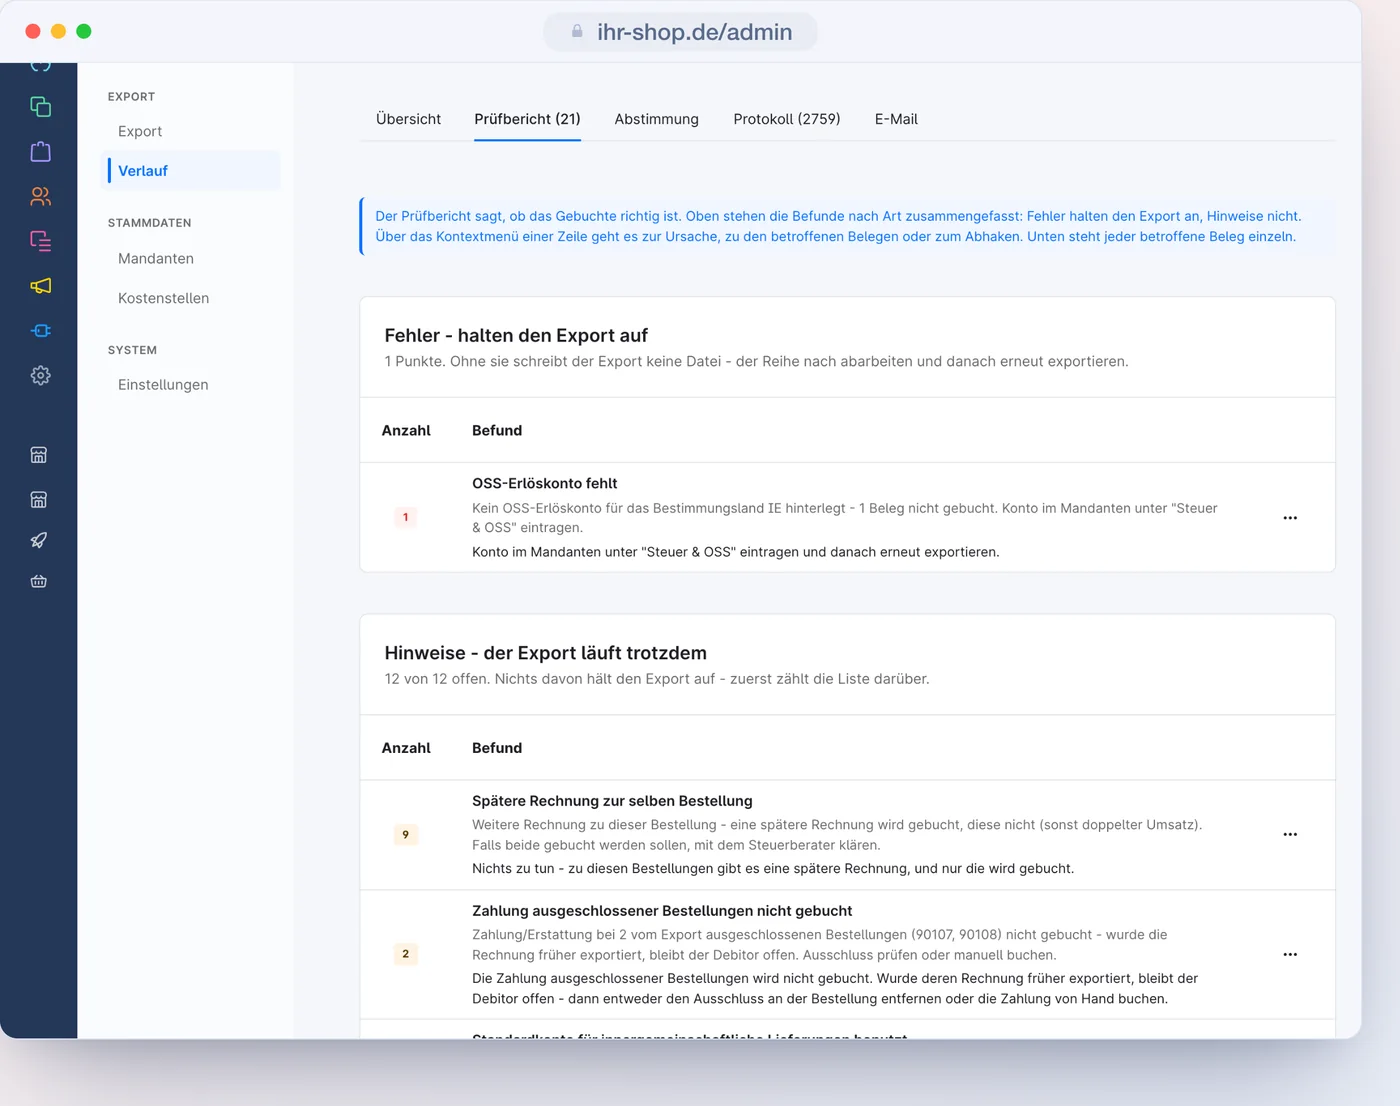Image resolution: width=1400 pixels, height=1106 pixels.
Task: Click the green macOS fullscreen button
Action: (84, 31)
